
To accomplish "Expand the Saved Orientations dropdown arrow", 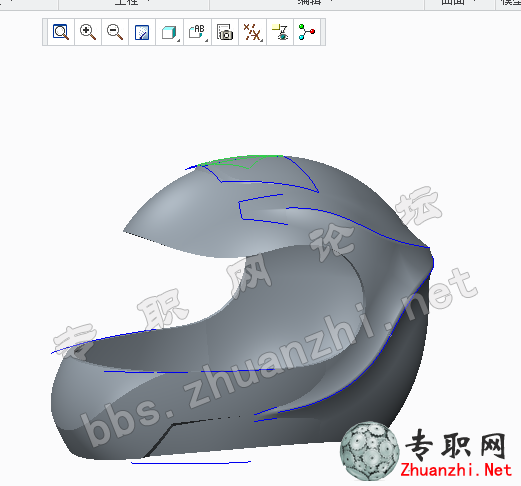I will (207, 41).
